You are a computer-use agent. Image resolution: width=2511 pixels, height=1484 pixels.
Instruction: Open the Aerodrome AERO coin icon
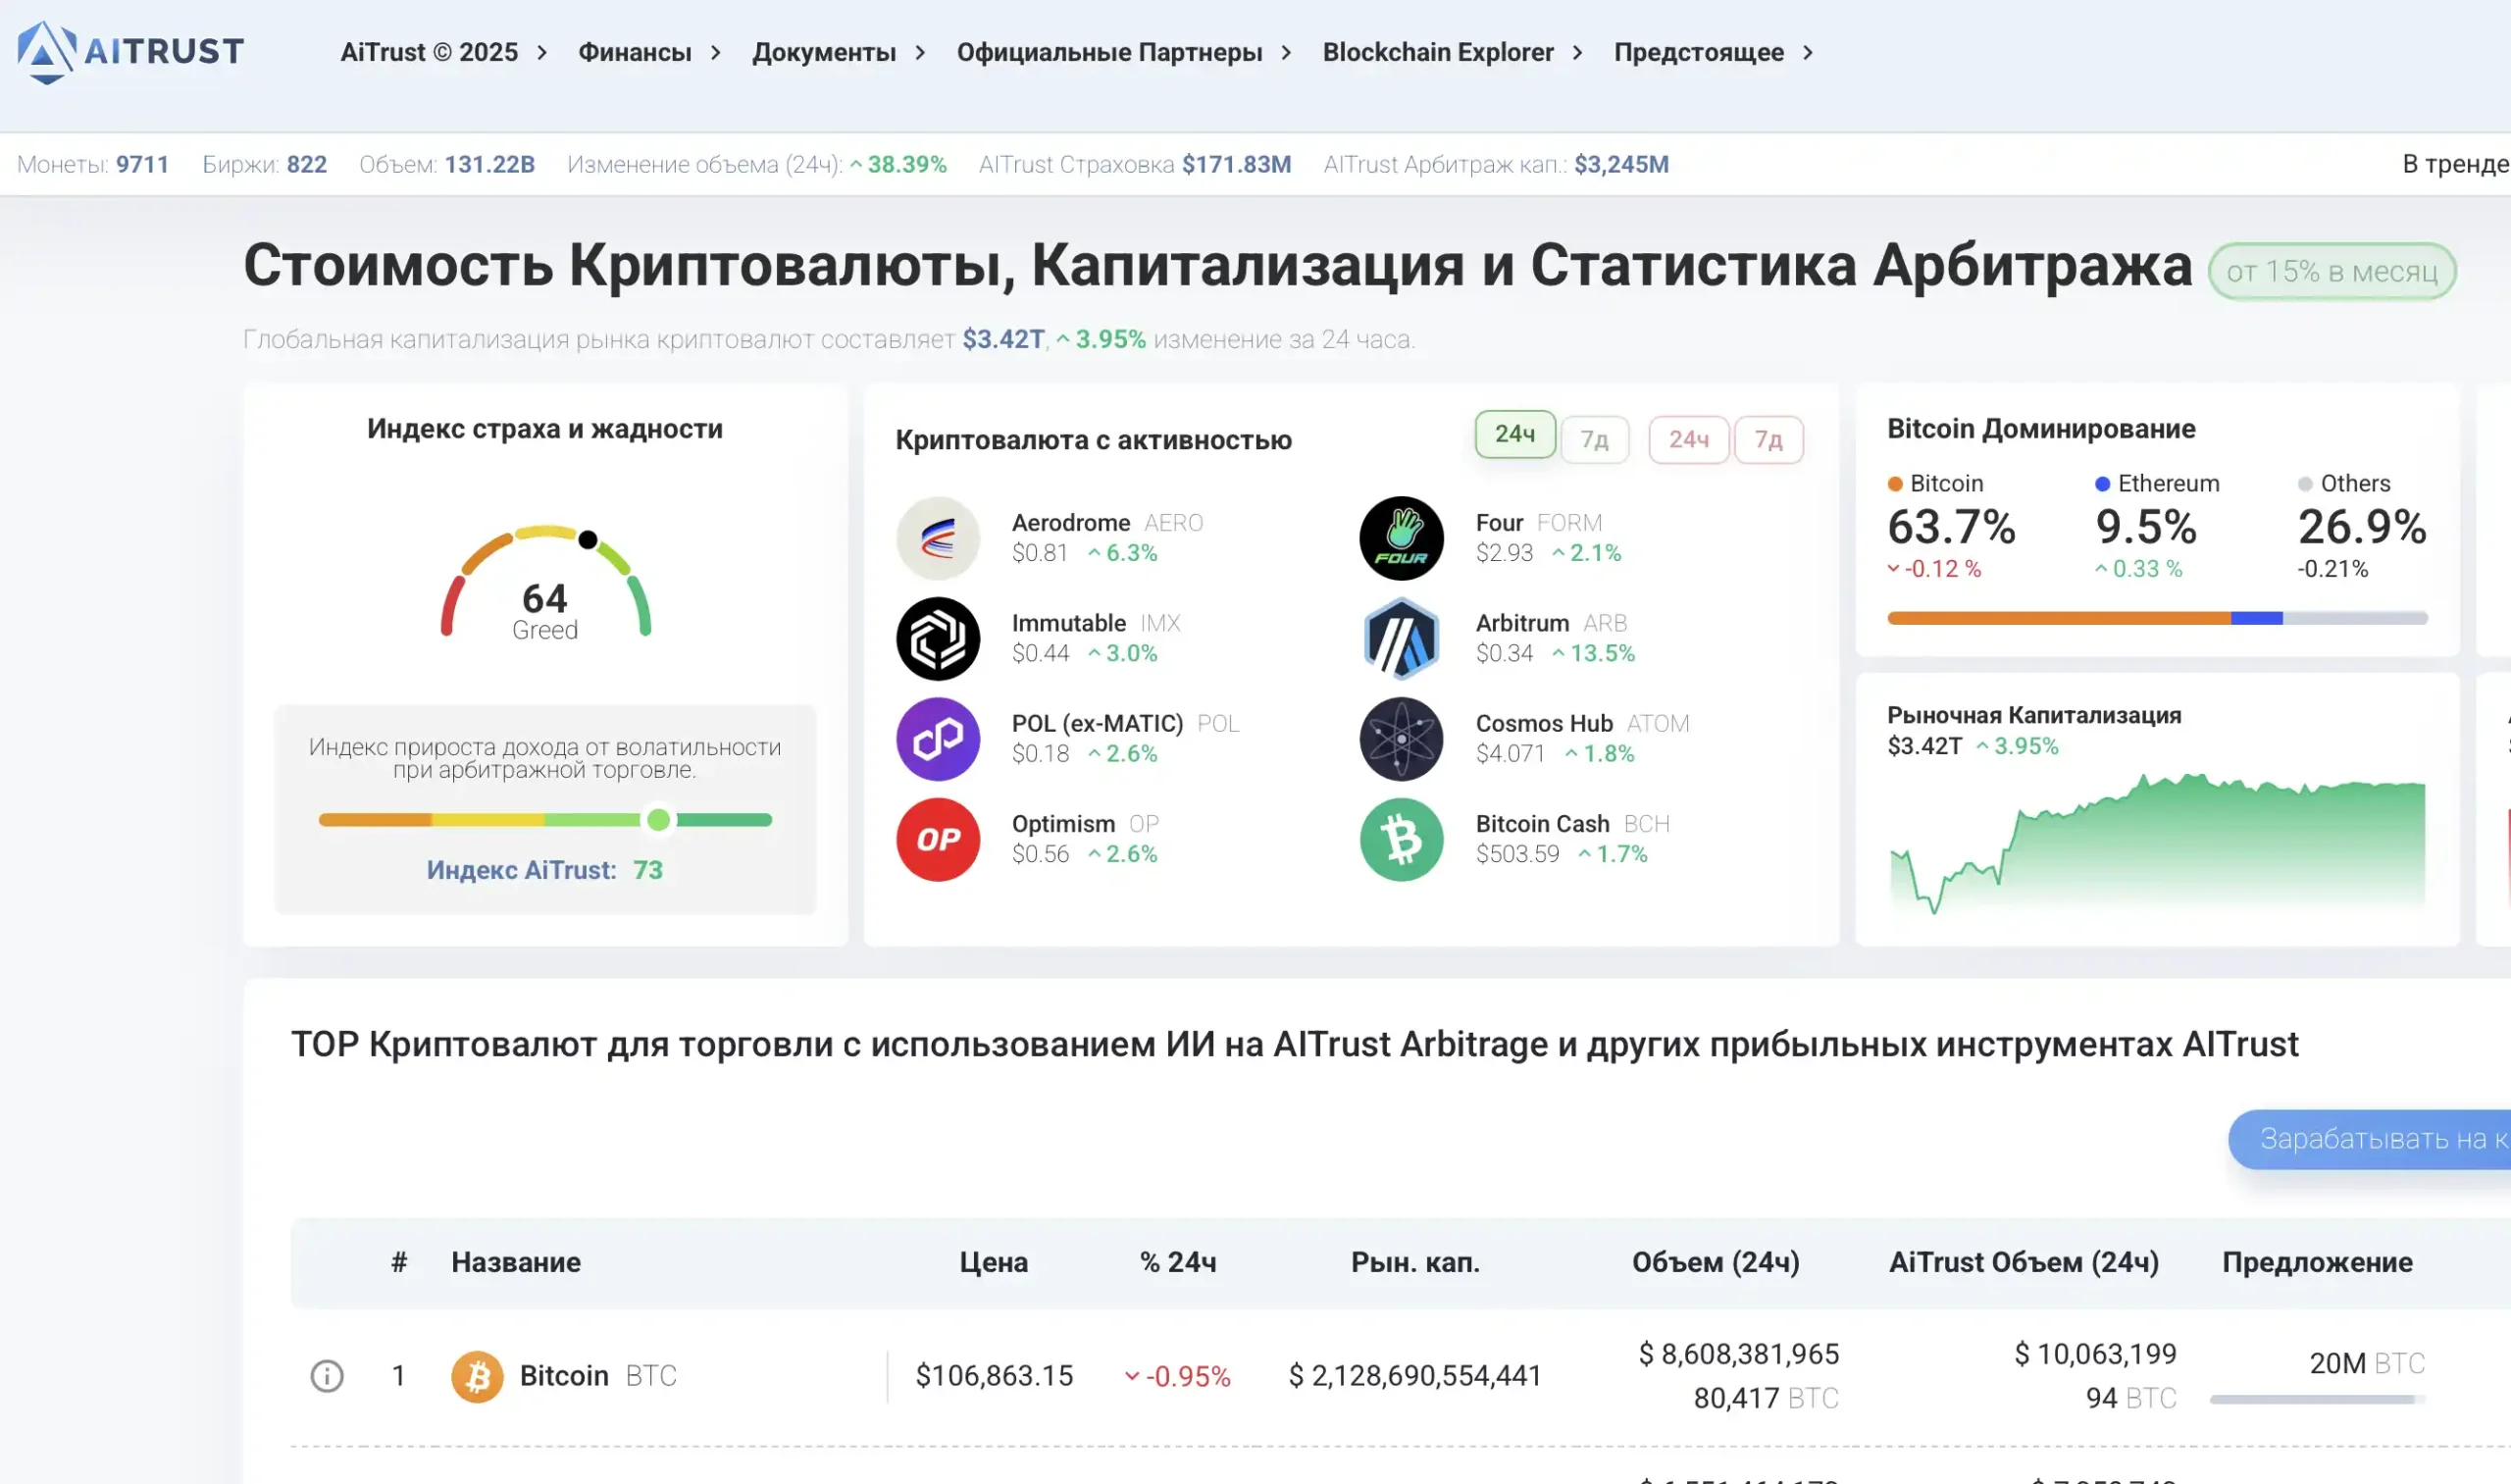tap(937, 538)
